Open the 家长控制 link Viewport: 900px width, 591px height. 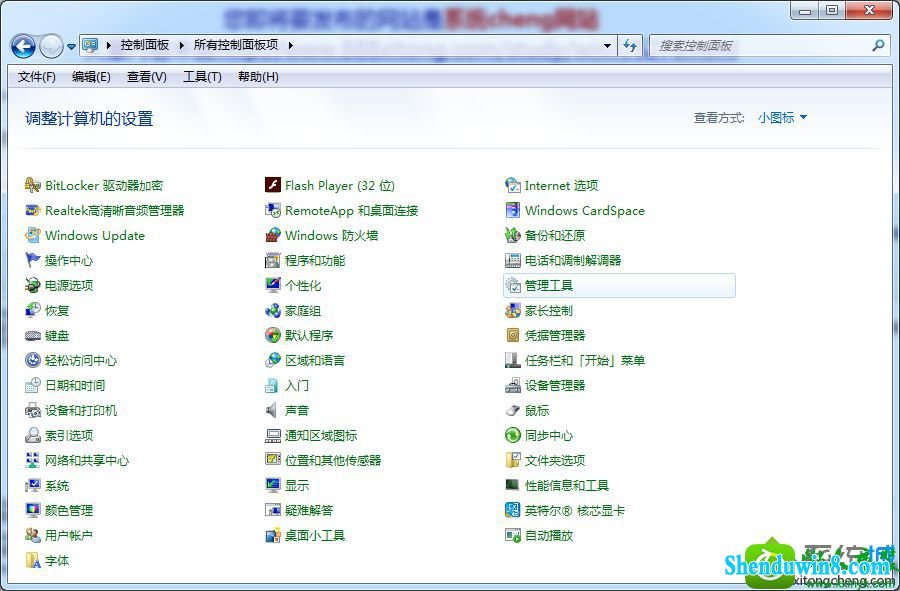[x=549, y=310]
